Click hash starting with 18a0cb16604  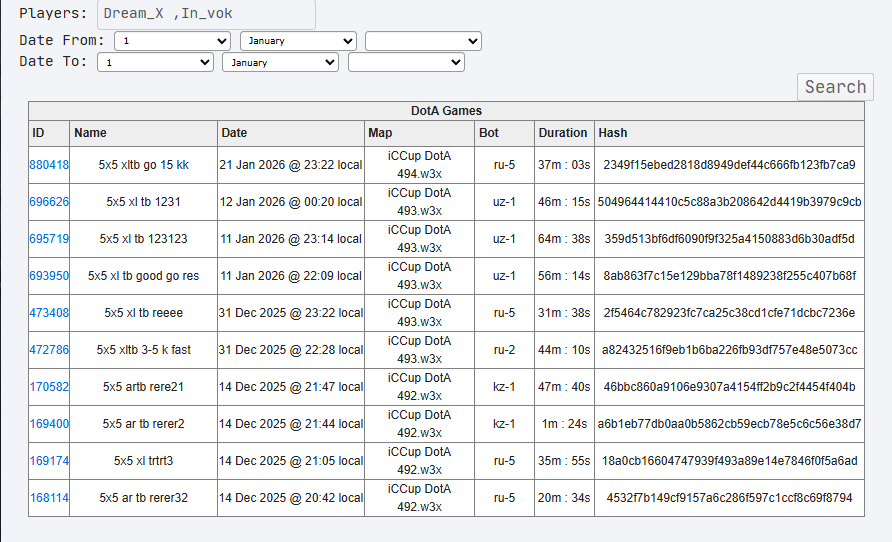tap(729, 461)
